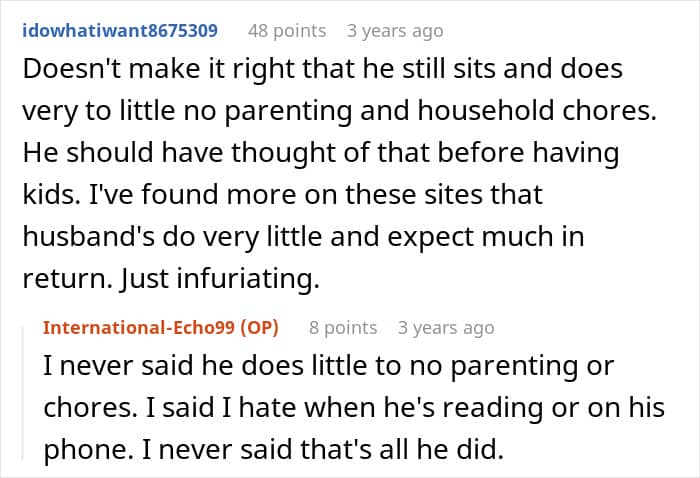Open idowhatiwant8675309's user profile

(118, 30)
